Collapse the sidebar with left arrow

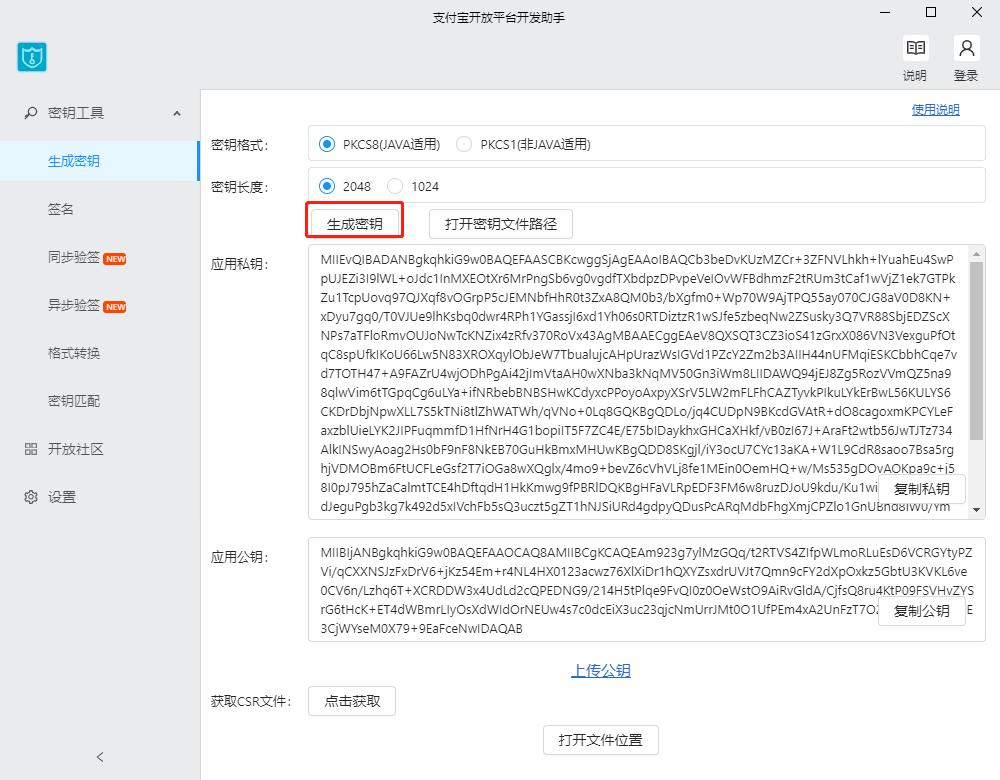point(99,757)
